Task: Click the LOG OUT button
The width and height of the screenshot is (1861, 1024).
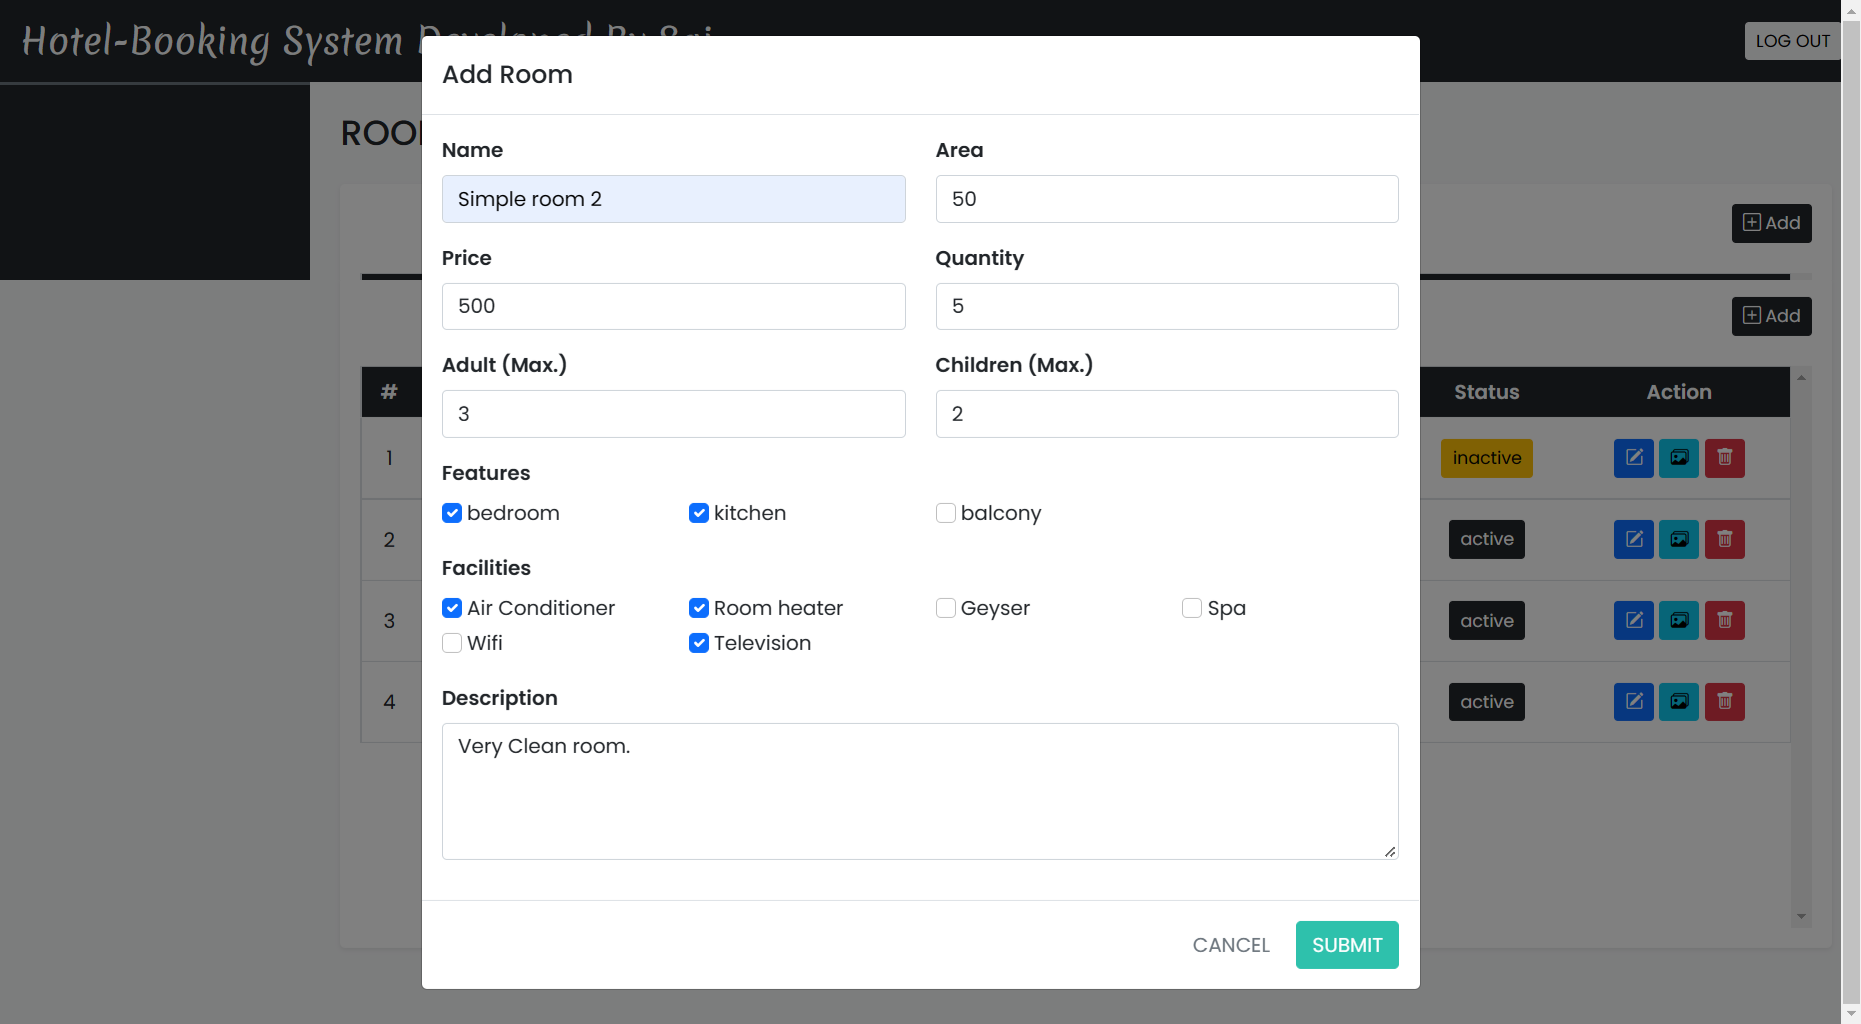Action: point(1792,41)
